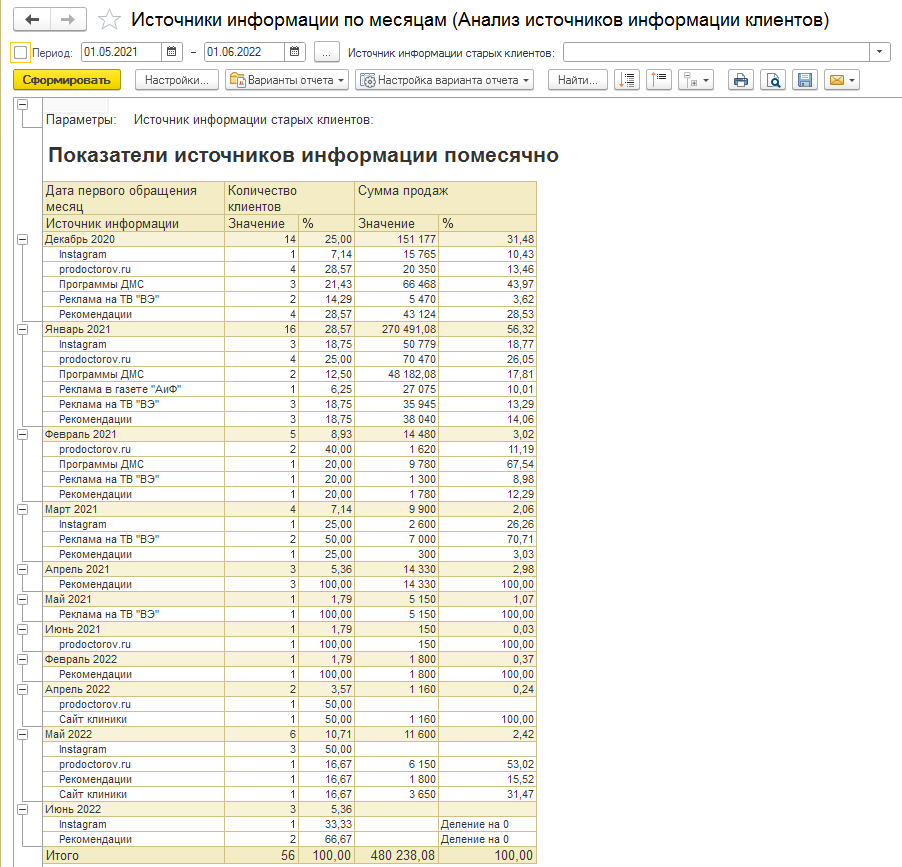Select the Декабрь 2020 row label
The image size is (902, 867).
(80, 239)
